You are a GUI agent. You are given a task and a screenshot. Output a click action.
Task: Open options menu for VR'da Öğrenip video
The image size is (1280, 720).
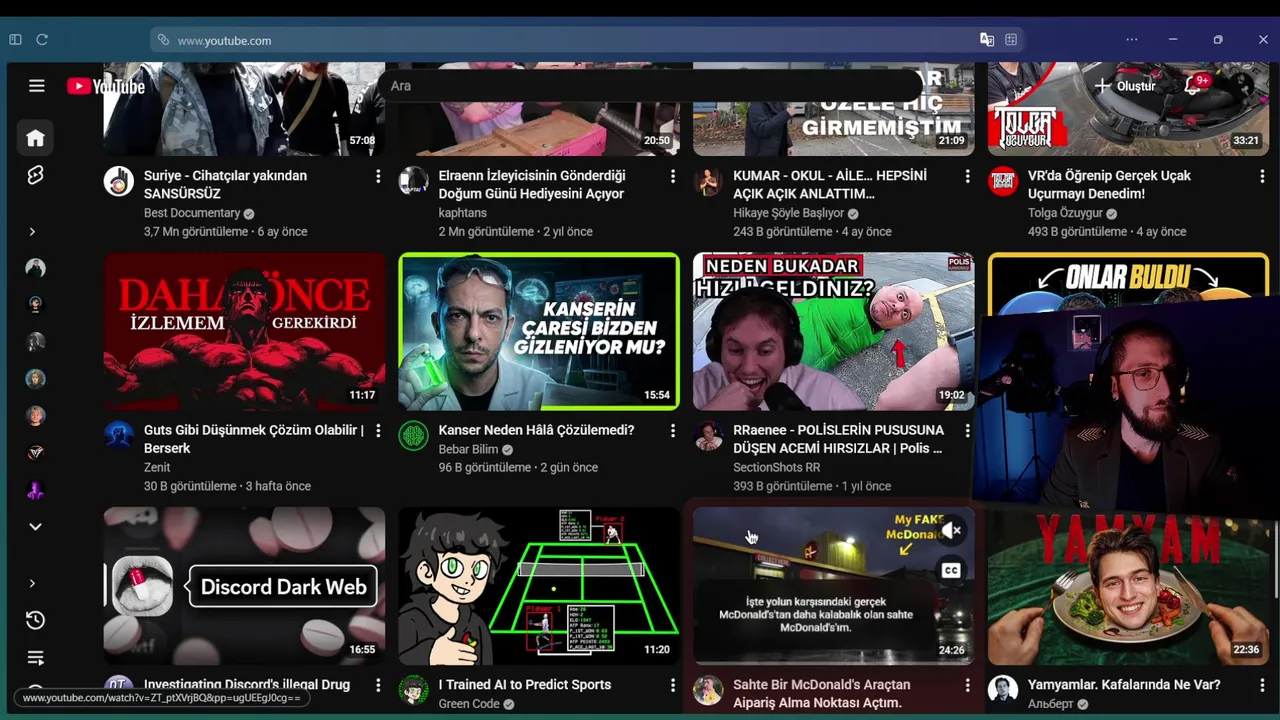[1262, 176]
